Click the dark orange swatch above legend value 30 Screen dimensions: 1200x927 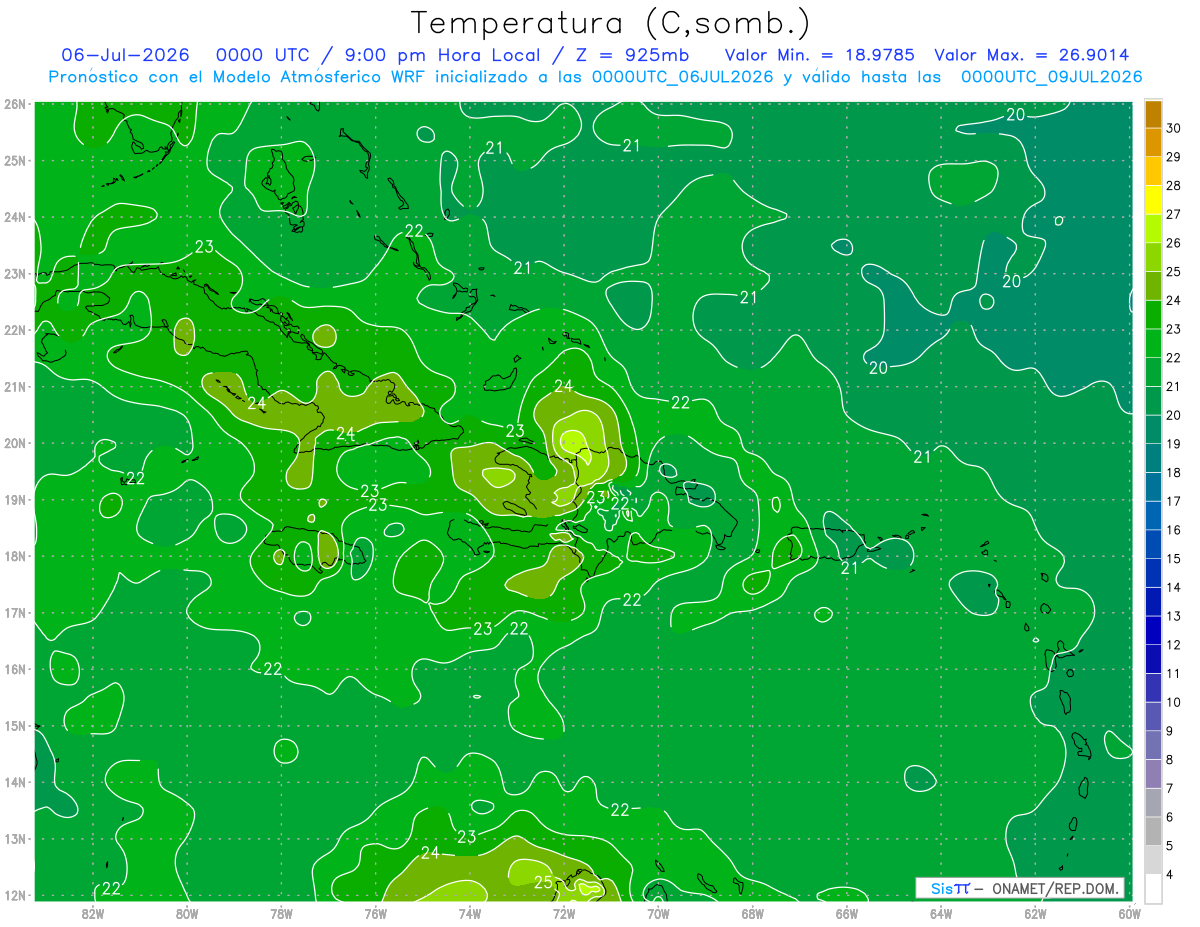coord(1153,114)
